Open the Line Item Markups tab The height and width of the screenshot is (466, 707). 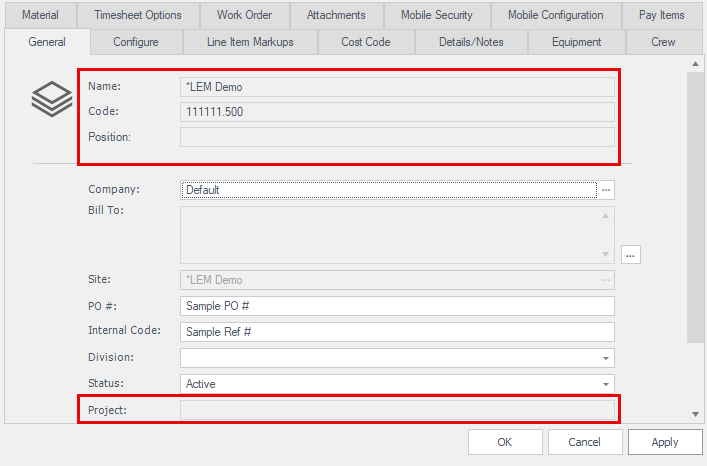pos(250,42)
